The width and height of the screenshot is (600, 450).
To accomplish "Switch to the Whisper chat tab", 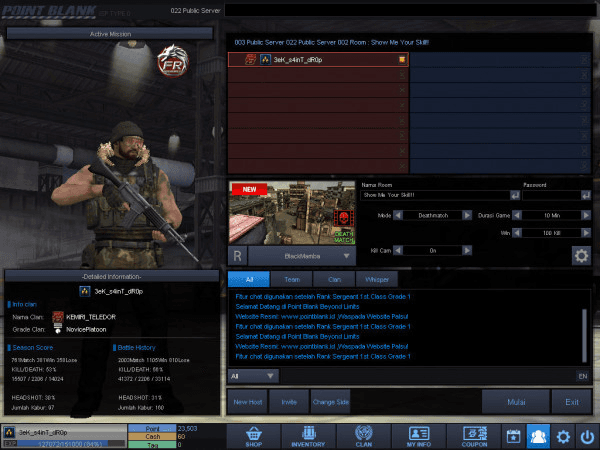I will coord(376,280).
